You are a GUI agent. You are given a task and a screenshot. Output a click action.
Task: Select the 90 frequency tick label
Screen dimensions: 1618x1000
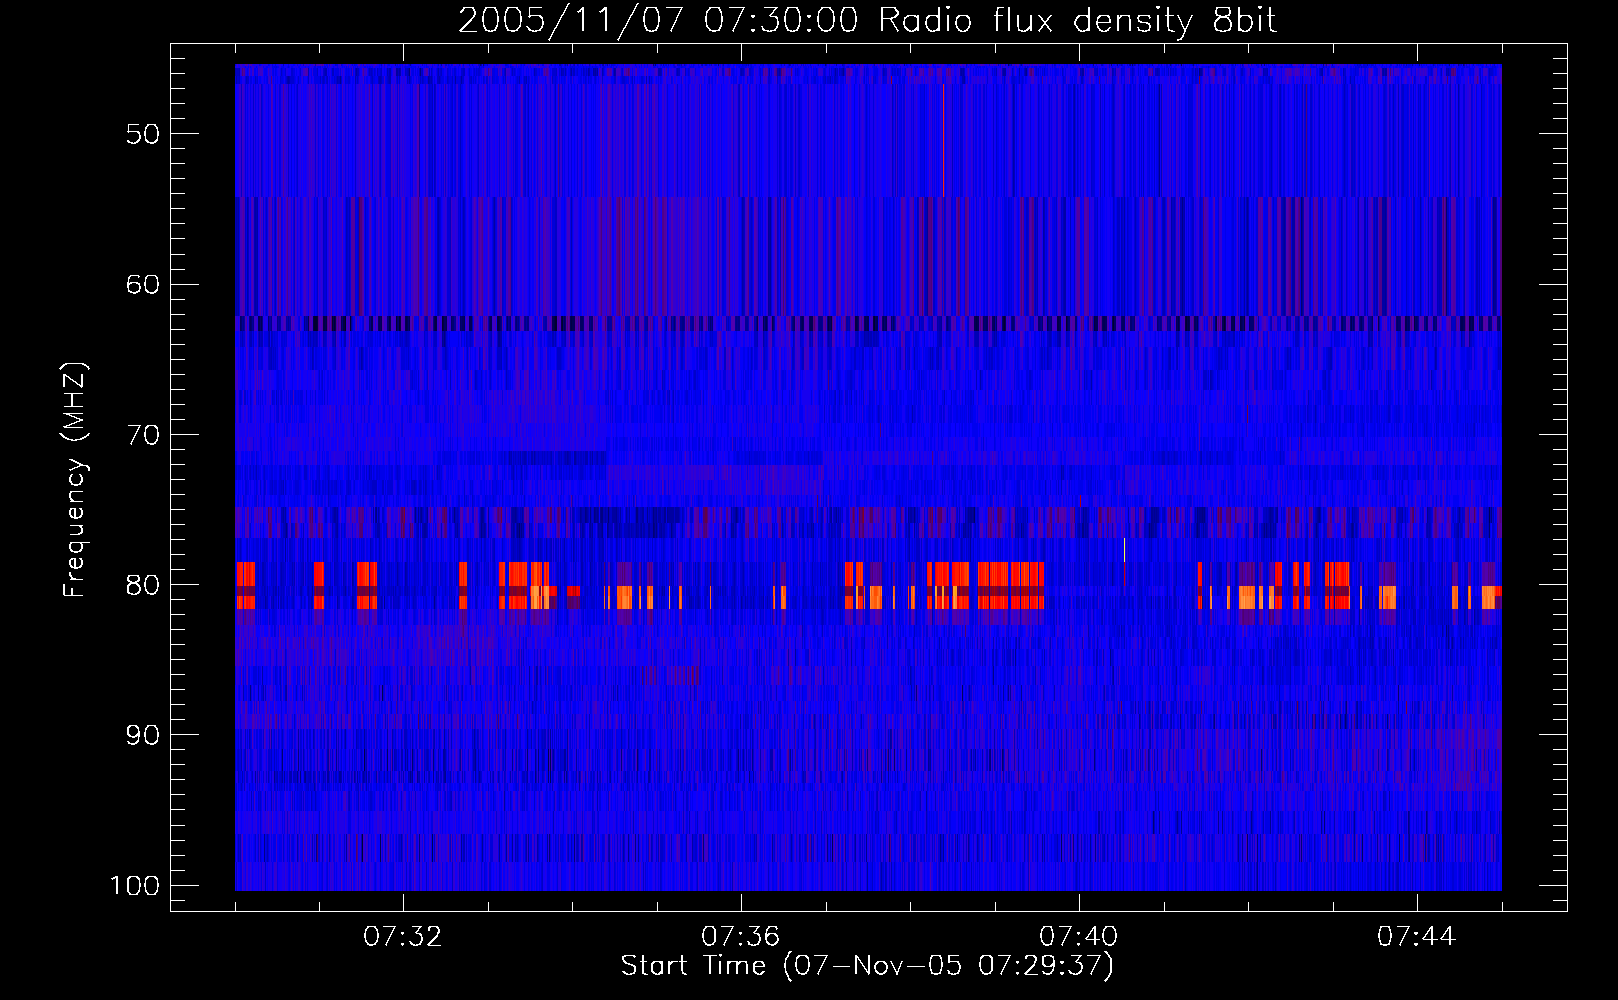(143, 735)
